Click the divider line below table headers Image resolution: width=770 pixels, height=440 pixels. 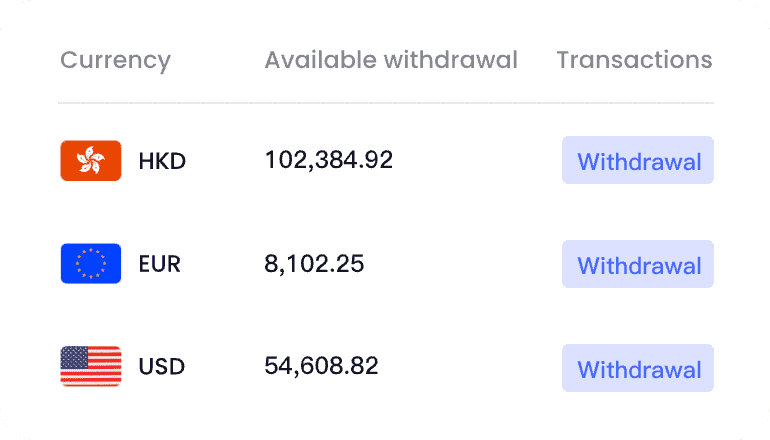click(386, 103)
